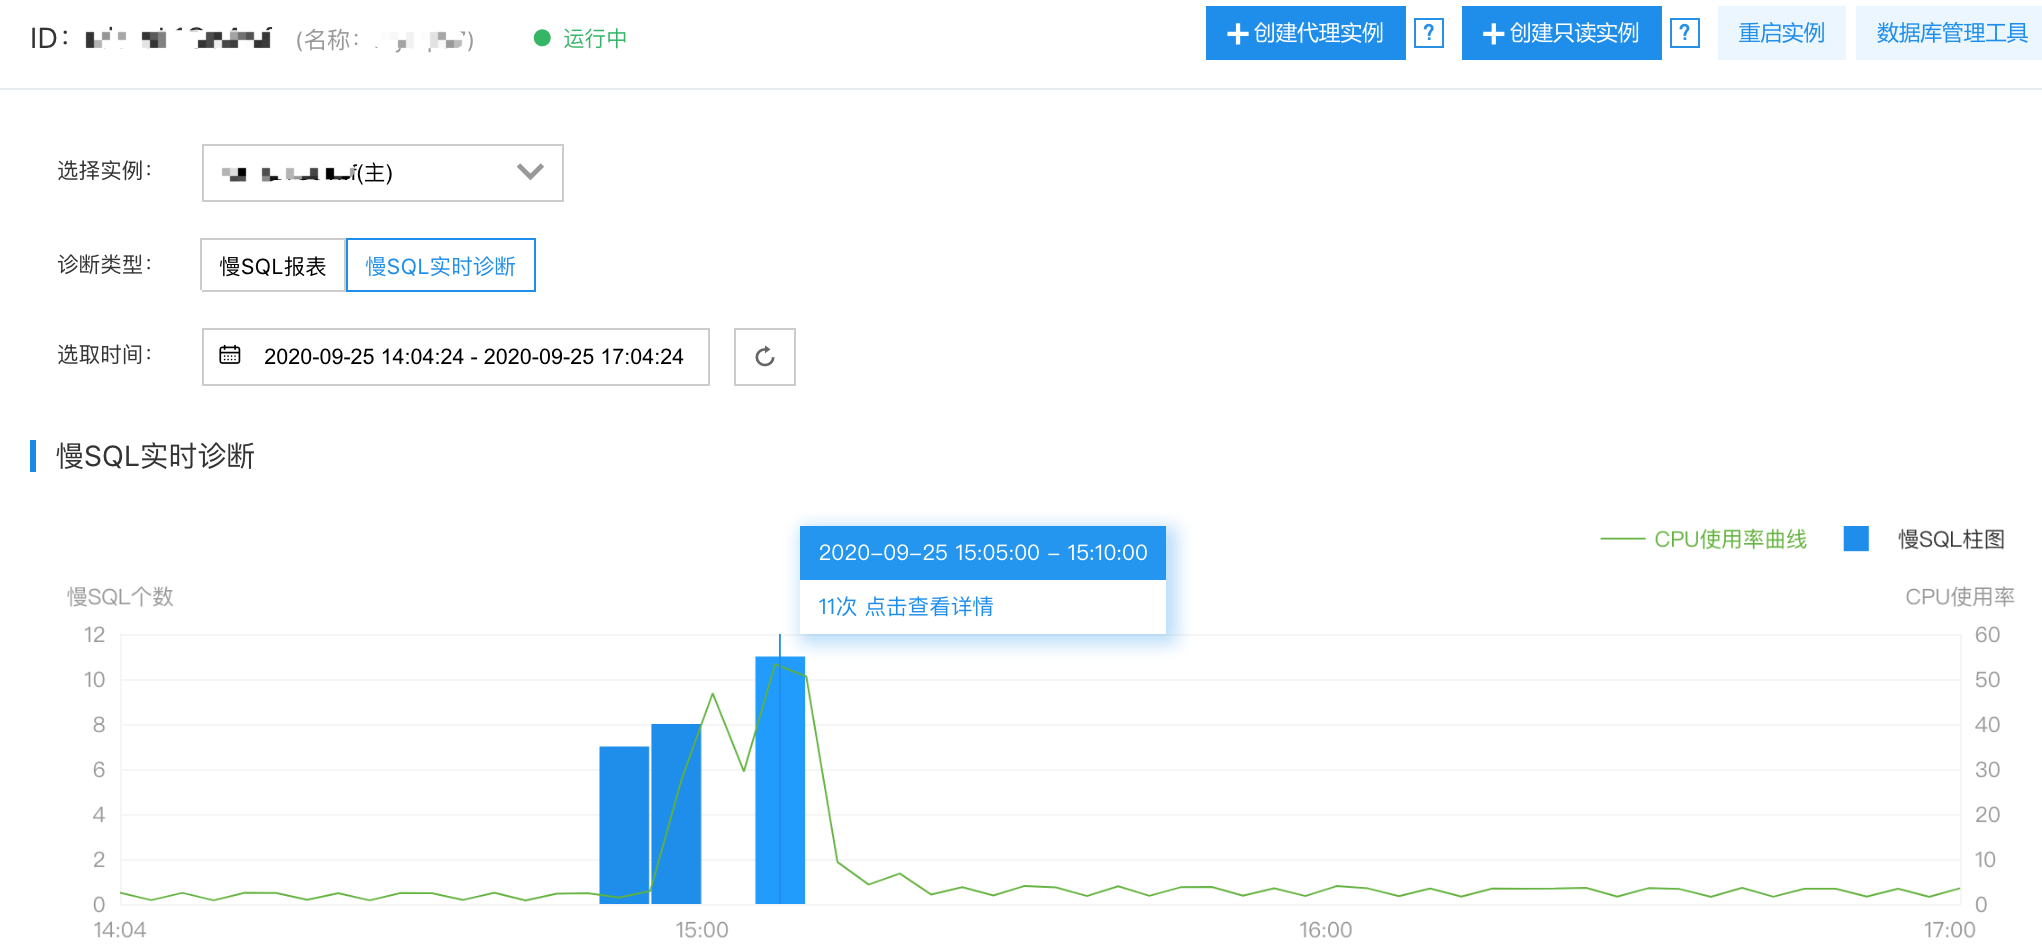Click the first slow SQL bar before 15:00
Screen dimensions: 2042x948
624,825
